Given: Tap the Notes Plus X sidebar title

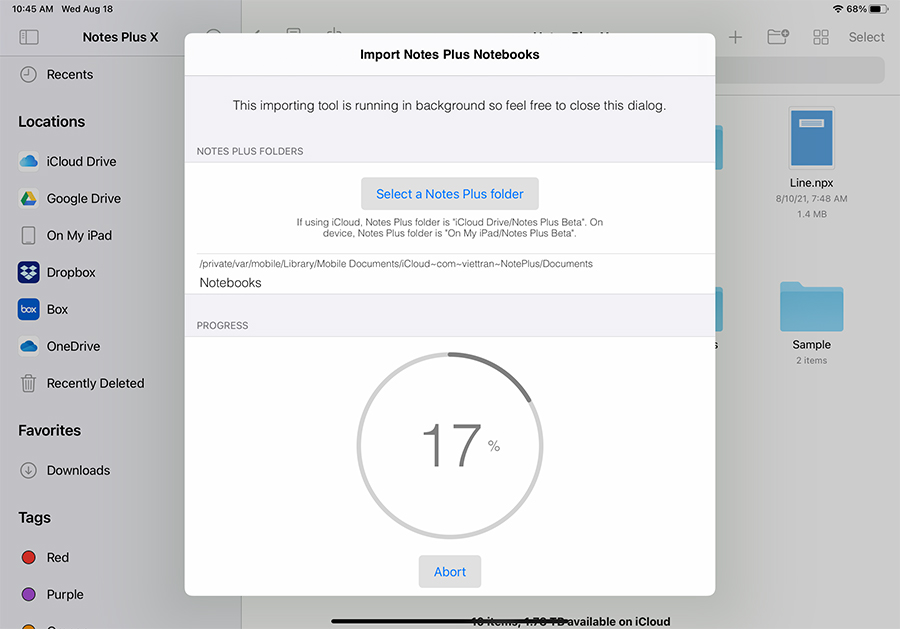Looking at the screenshot, I should (x=120, y=37).
